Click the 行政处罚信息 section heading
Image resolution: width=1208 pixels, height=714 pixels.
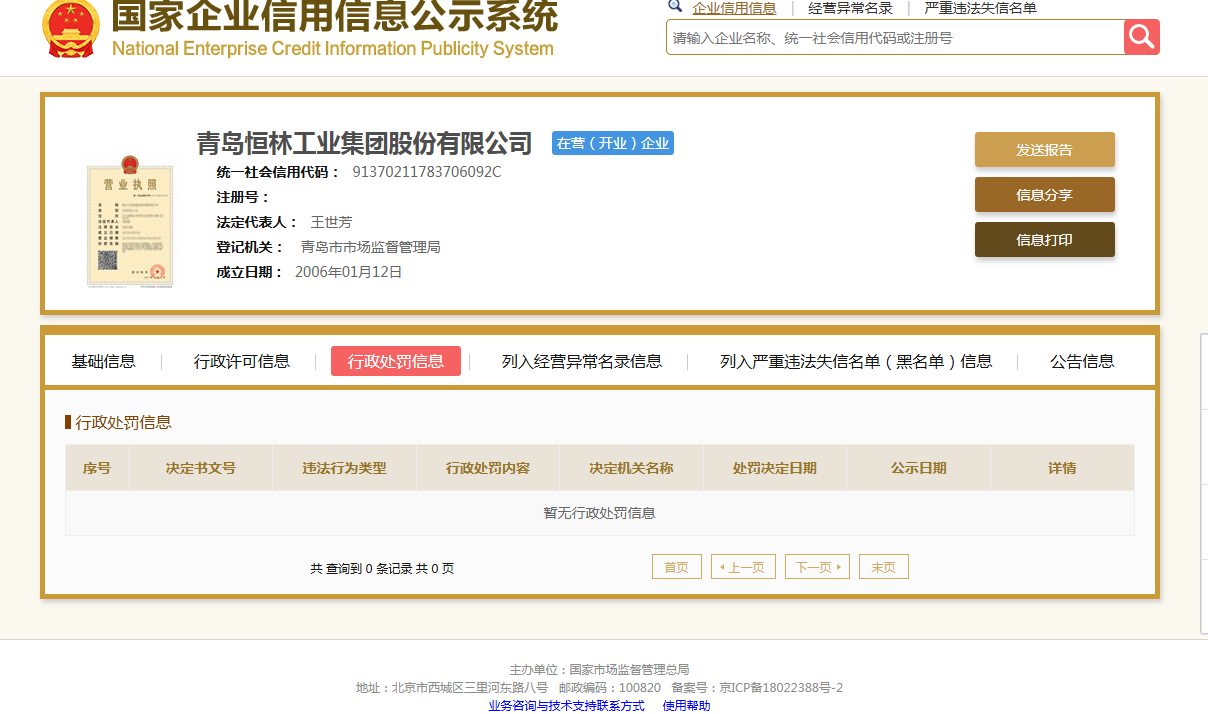coord(123,422)
